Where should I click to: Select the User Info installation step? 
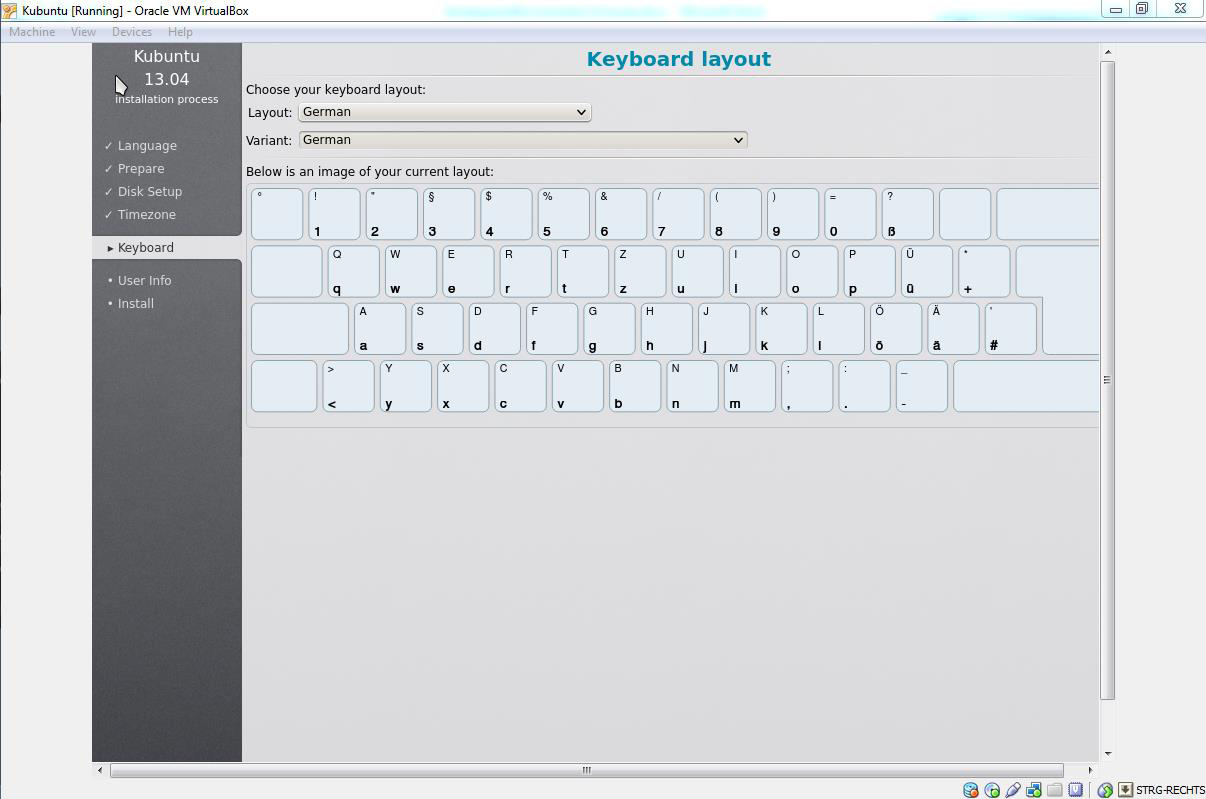click(x=144, y=281)
